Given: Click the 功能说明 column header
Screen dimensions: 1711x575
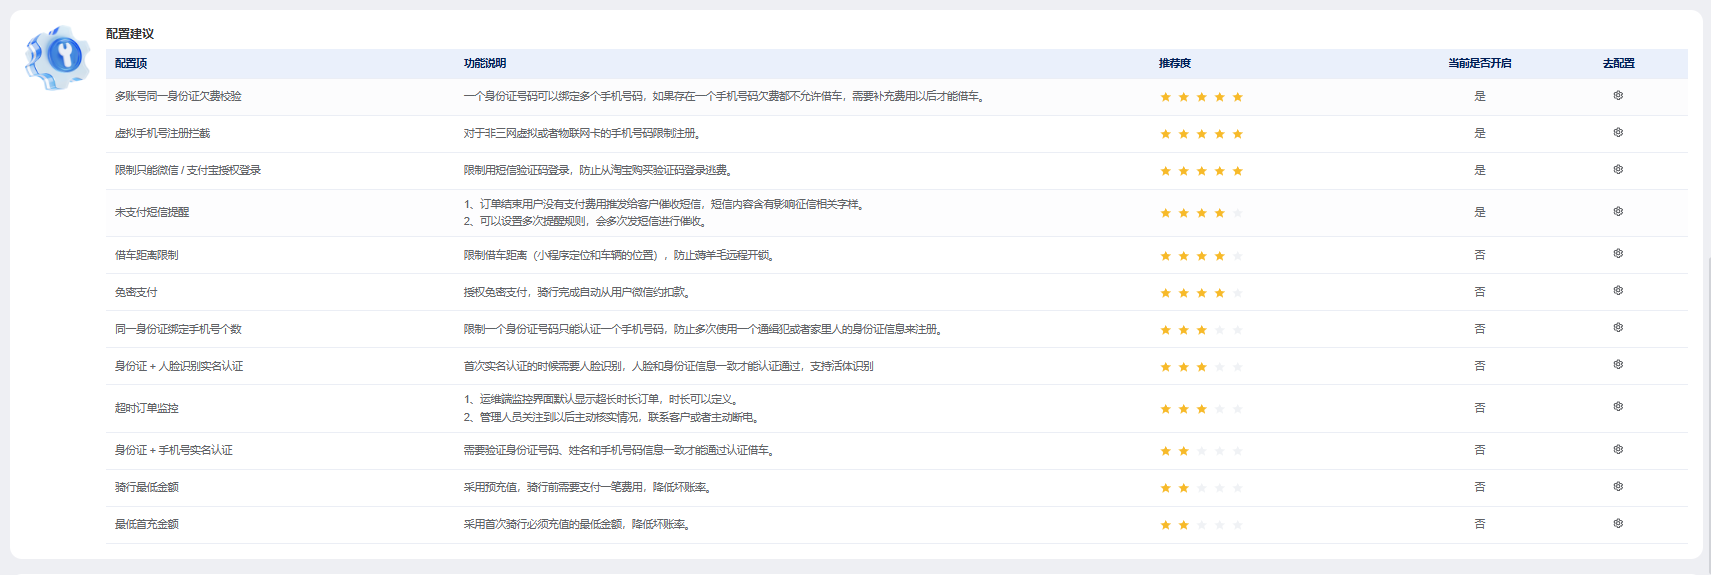Looking at the screenshot, I should [485, 63].
